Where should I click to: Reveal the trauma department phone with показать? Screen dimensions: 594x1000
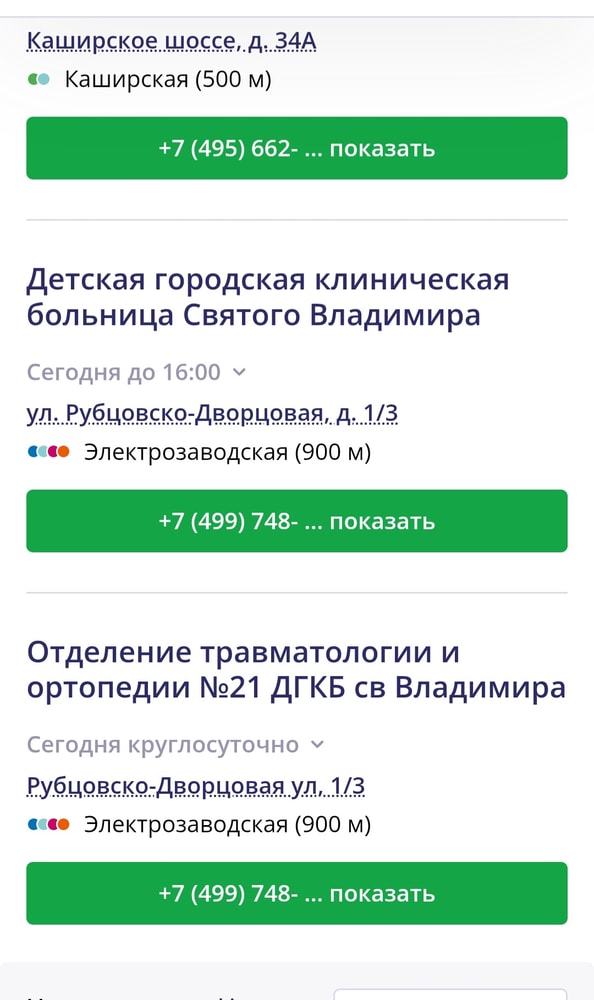(x=297, y=893)
